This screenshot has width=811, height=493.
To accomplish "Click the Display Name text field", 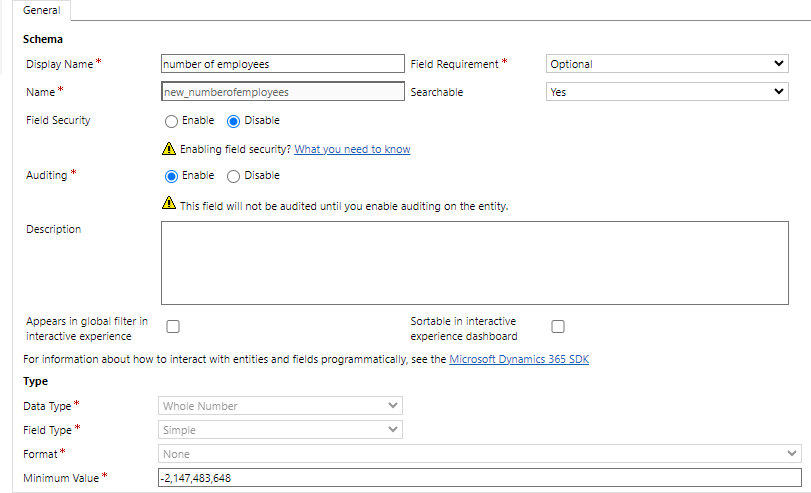I will point(282,64).
